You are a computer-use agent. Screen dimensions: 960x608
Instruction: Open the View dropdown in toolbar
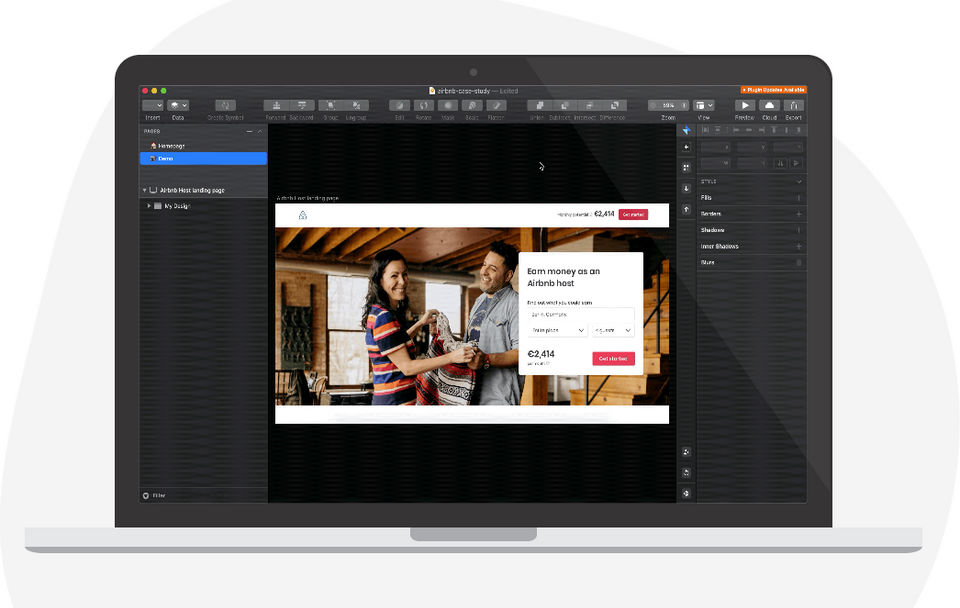(x=704, y=105)
